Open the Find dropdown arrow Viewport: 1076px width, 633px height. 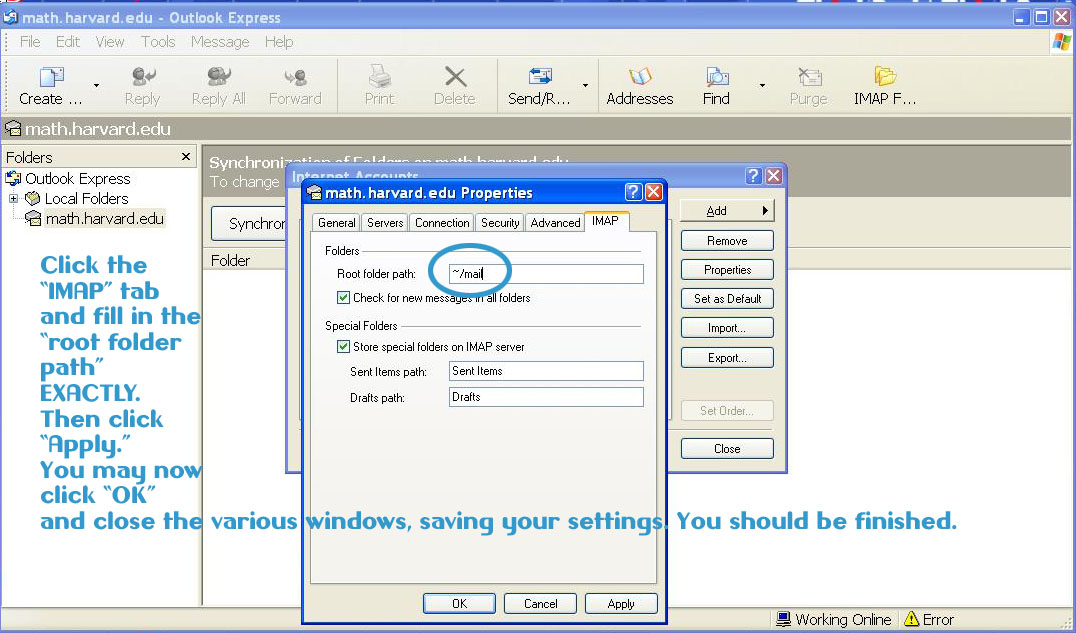(x=762, y=86)
